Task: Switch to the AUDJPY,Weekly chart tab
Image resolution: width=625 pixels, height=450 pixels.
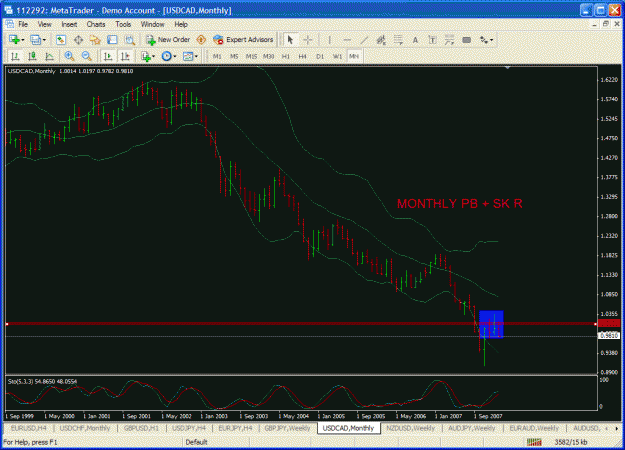Action: 472,428
